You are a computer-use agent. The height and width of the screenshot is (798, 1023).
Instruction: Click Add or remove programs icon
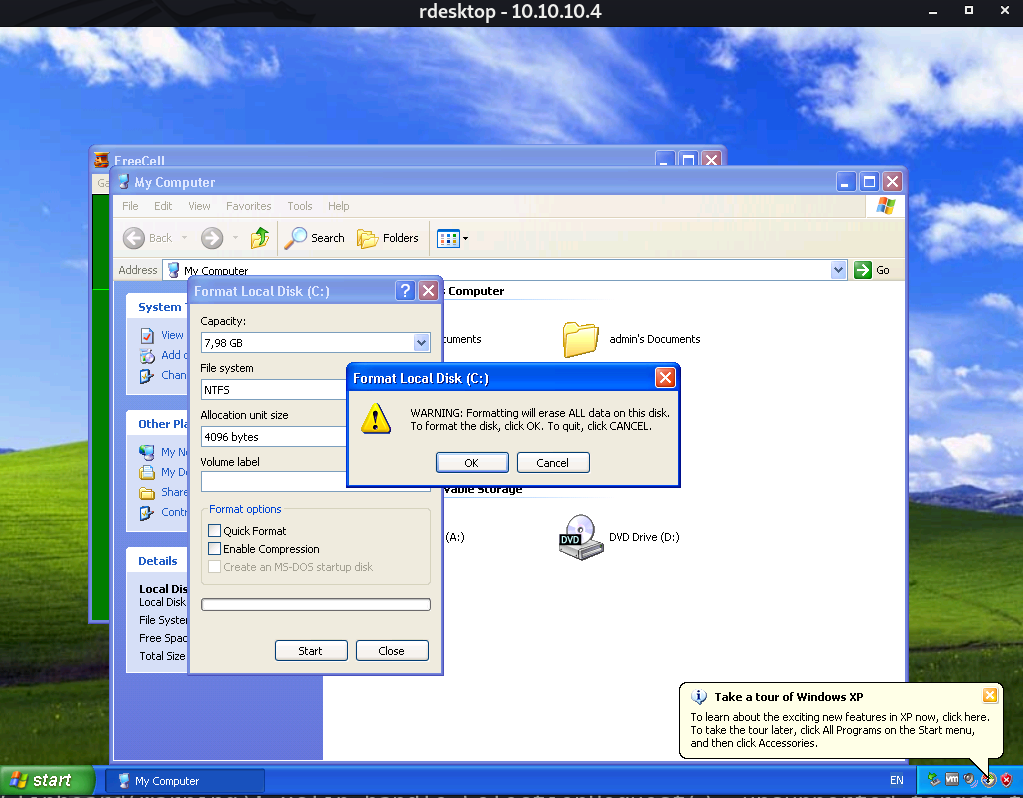pyautogui.click(x=147, y=356)
